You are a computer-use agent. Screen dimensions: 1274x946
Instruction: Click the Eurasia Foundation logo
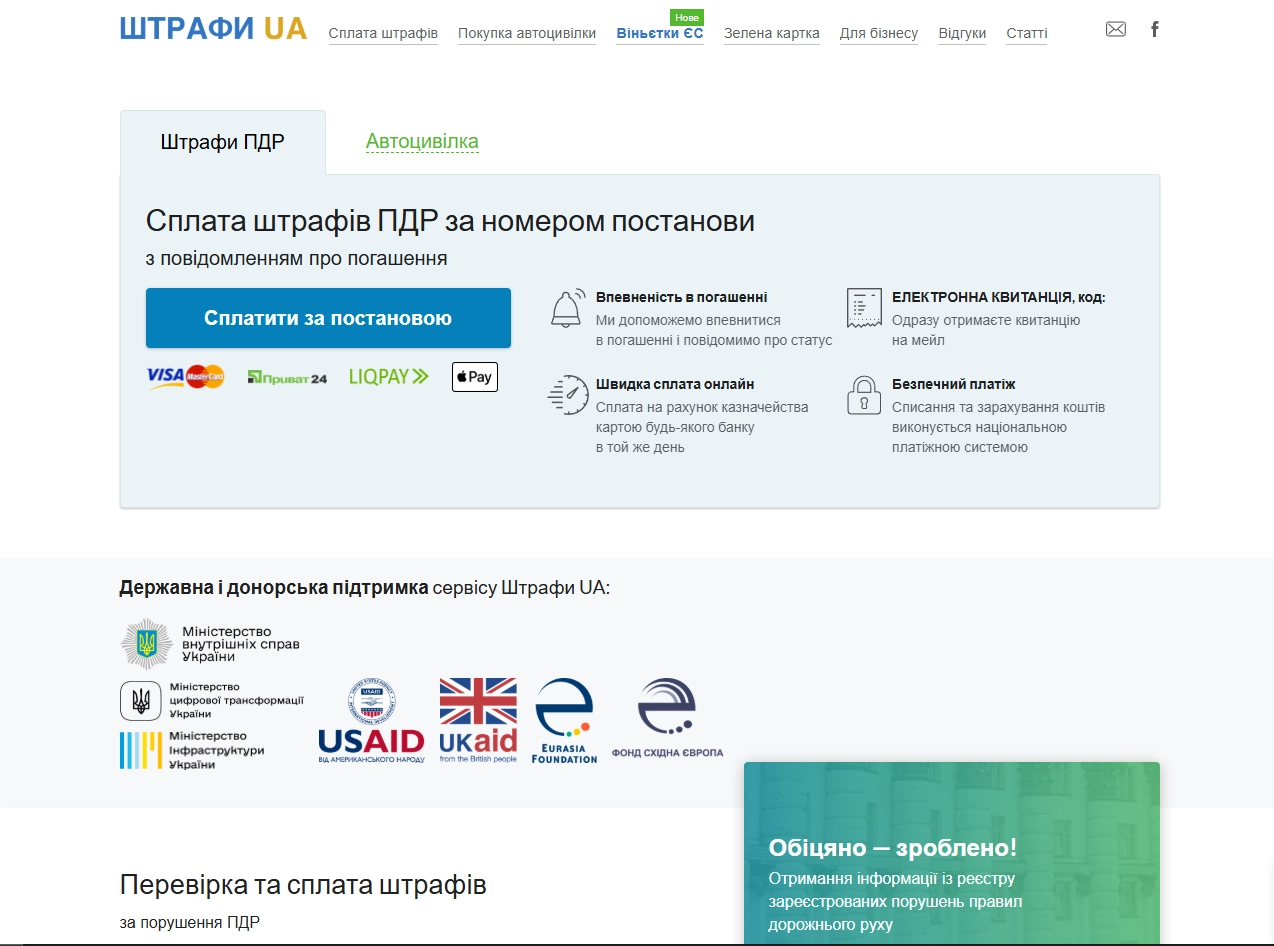565,720
